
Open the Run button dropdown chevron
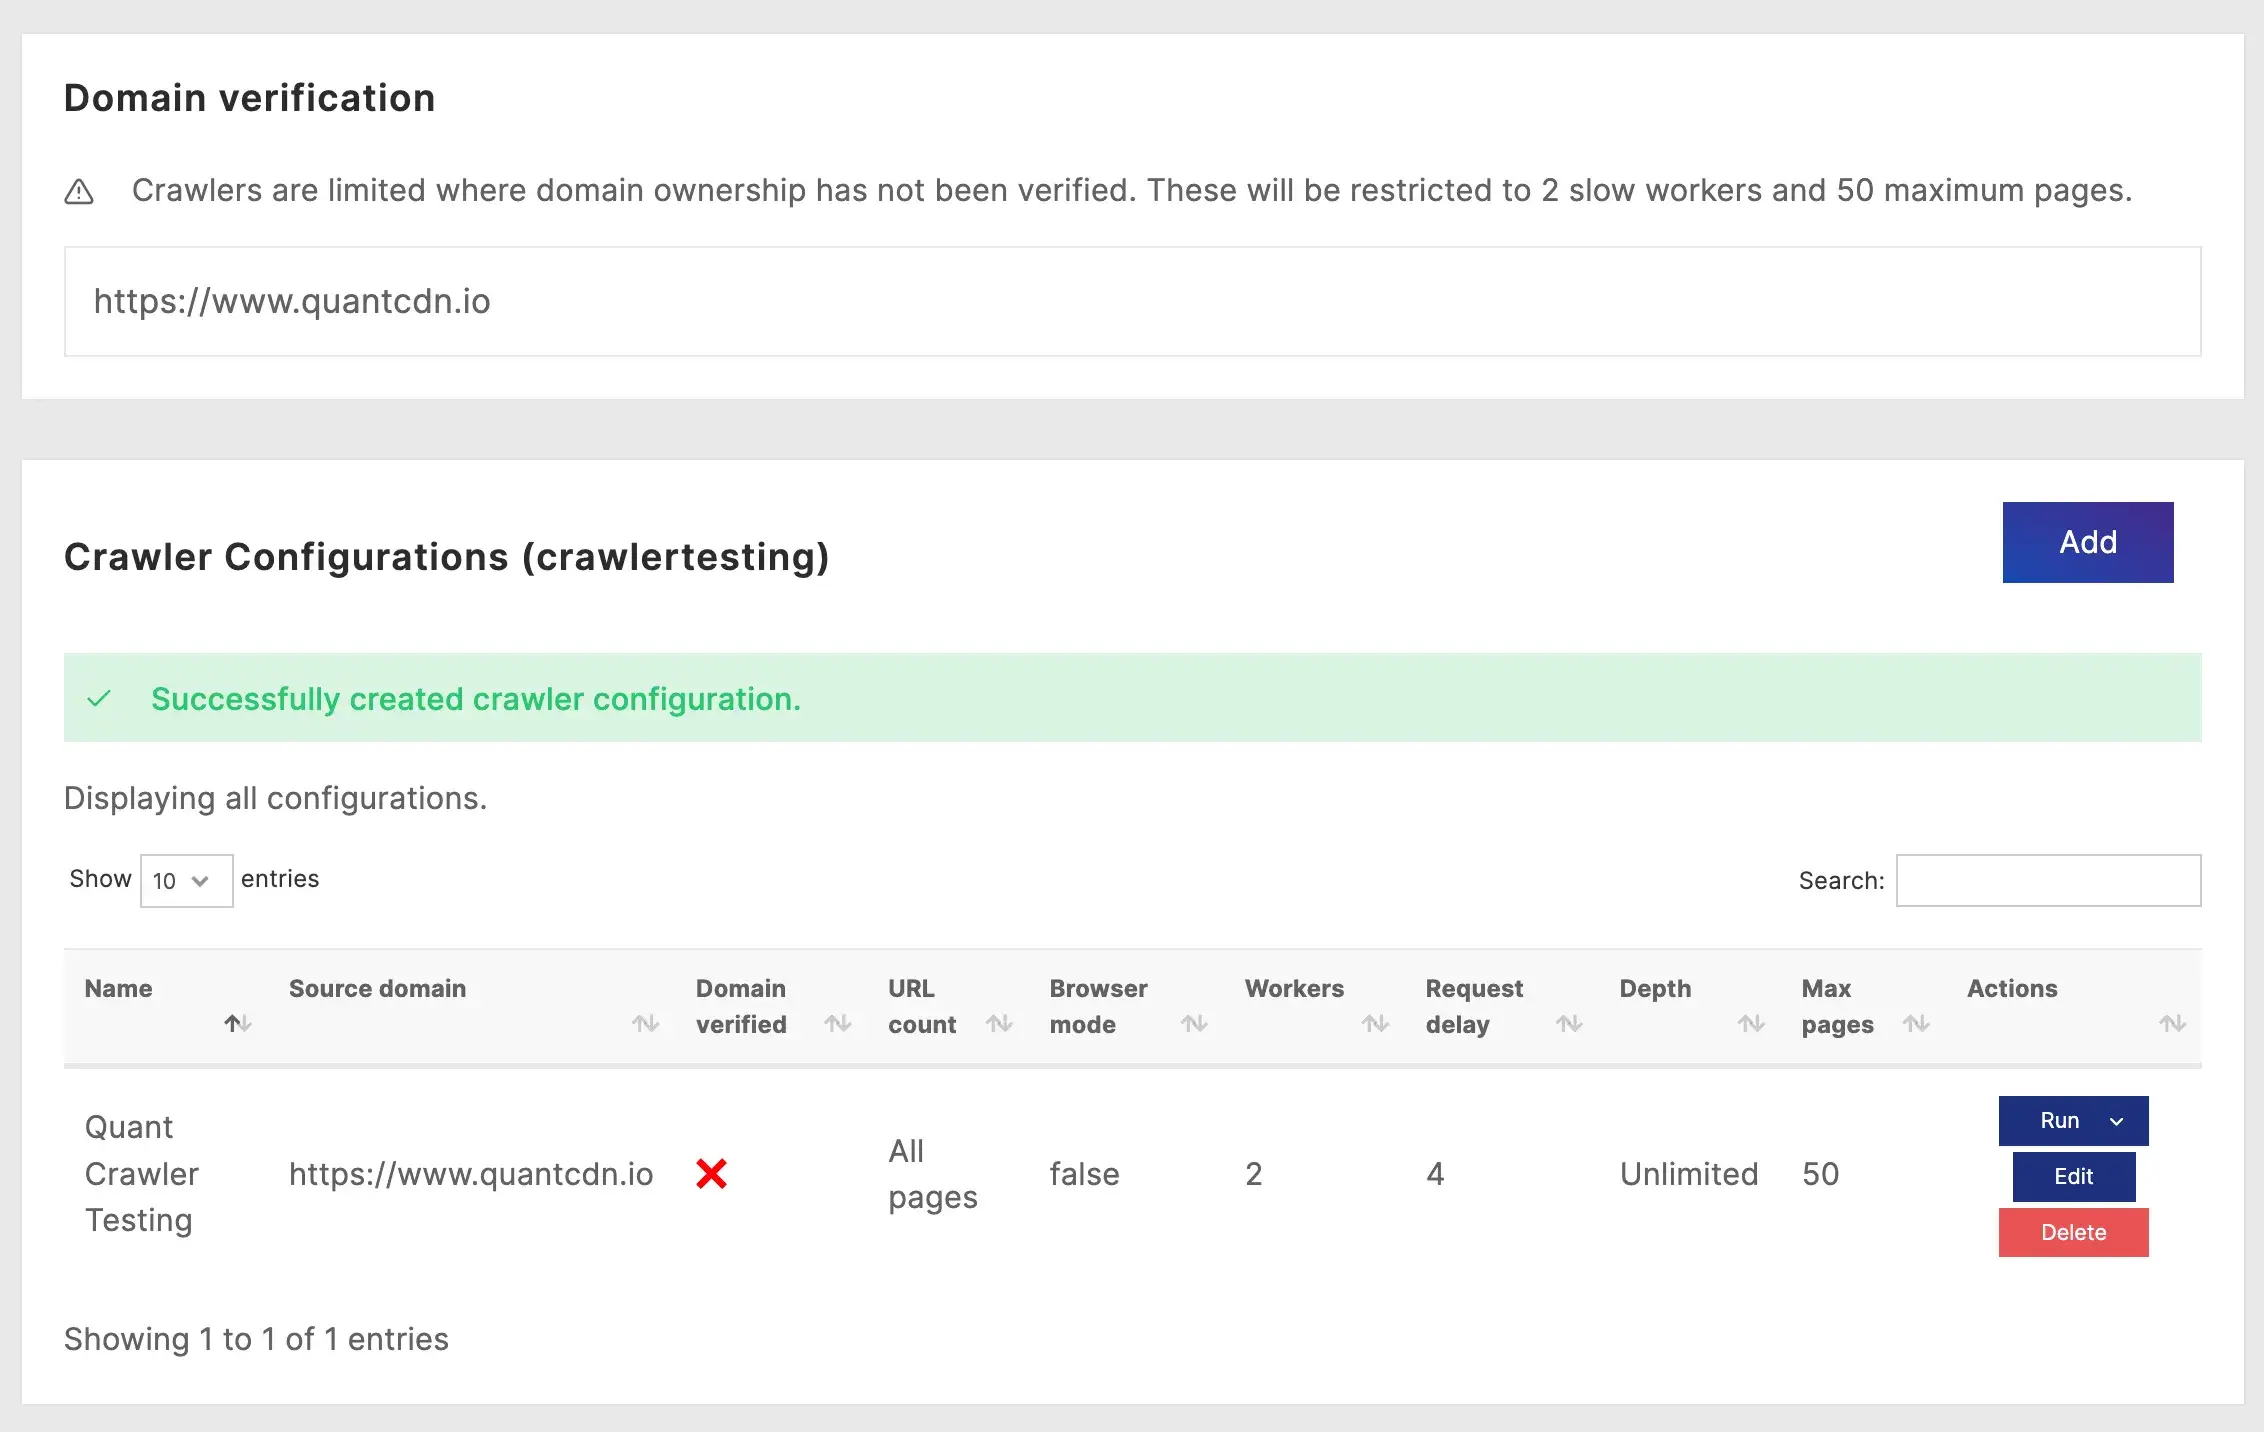point(2117,1120)
